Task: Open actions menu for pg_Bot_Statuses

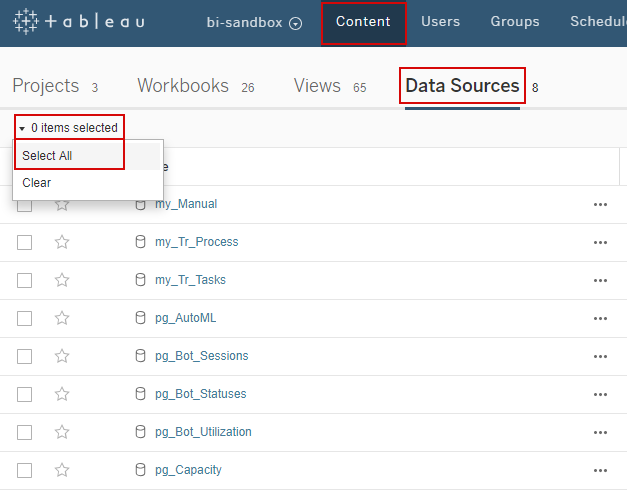Action: (x=600, y=394)
